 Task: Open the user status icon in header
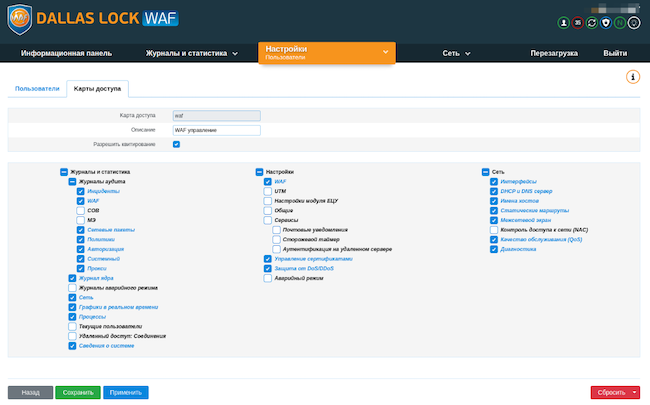tap(563, 23)
